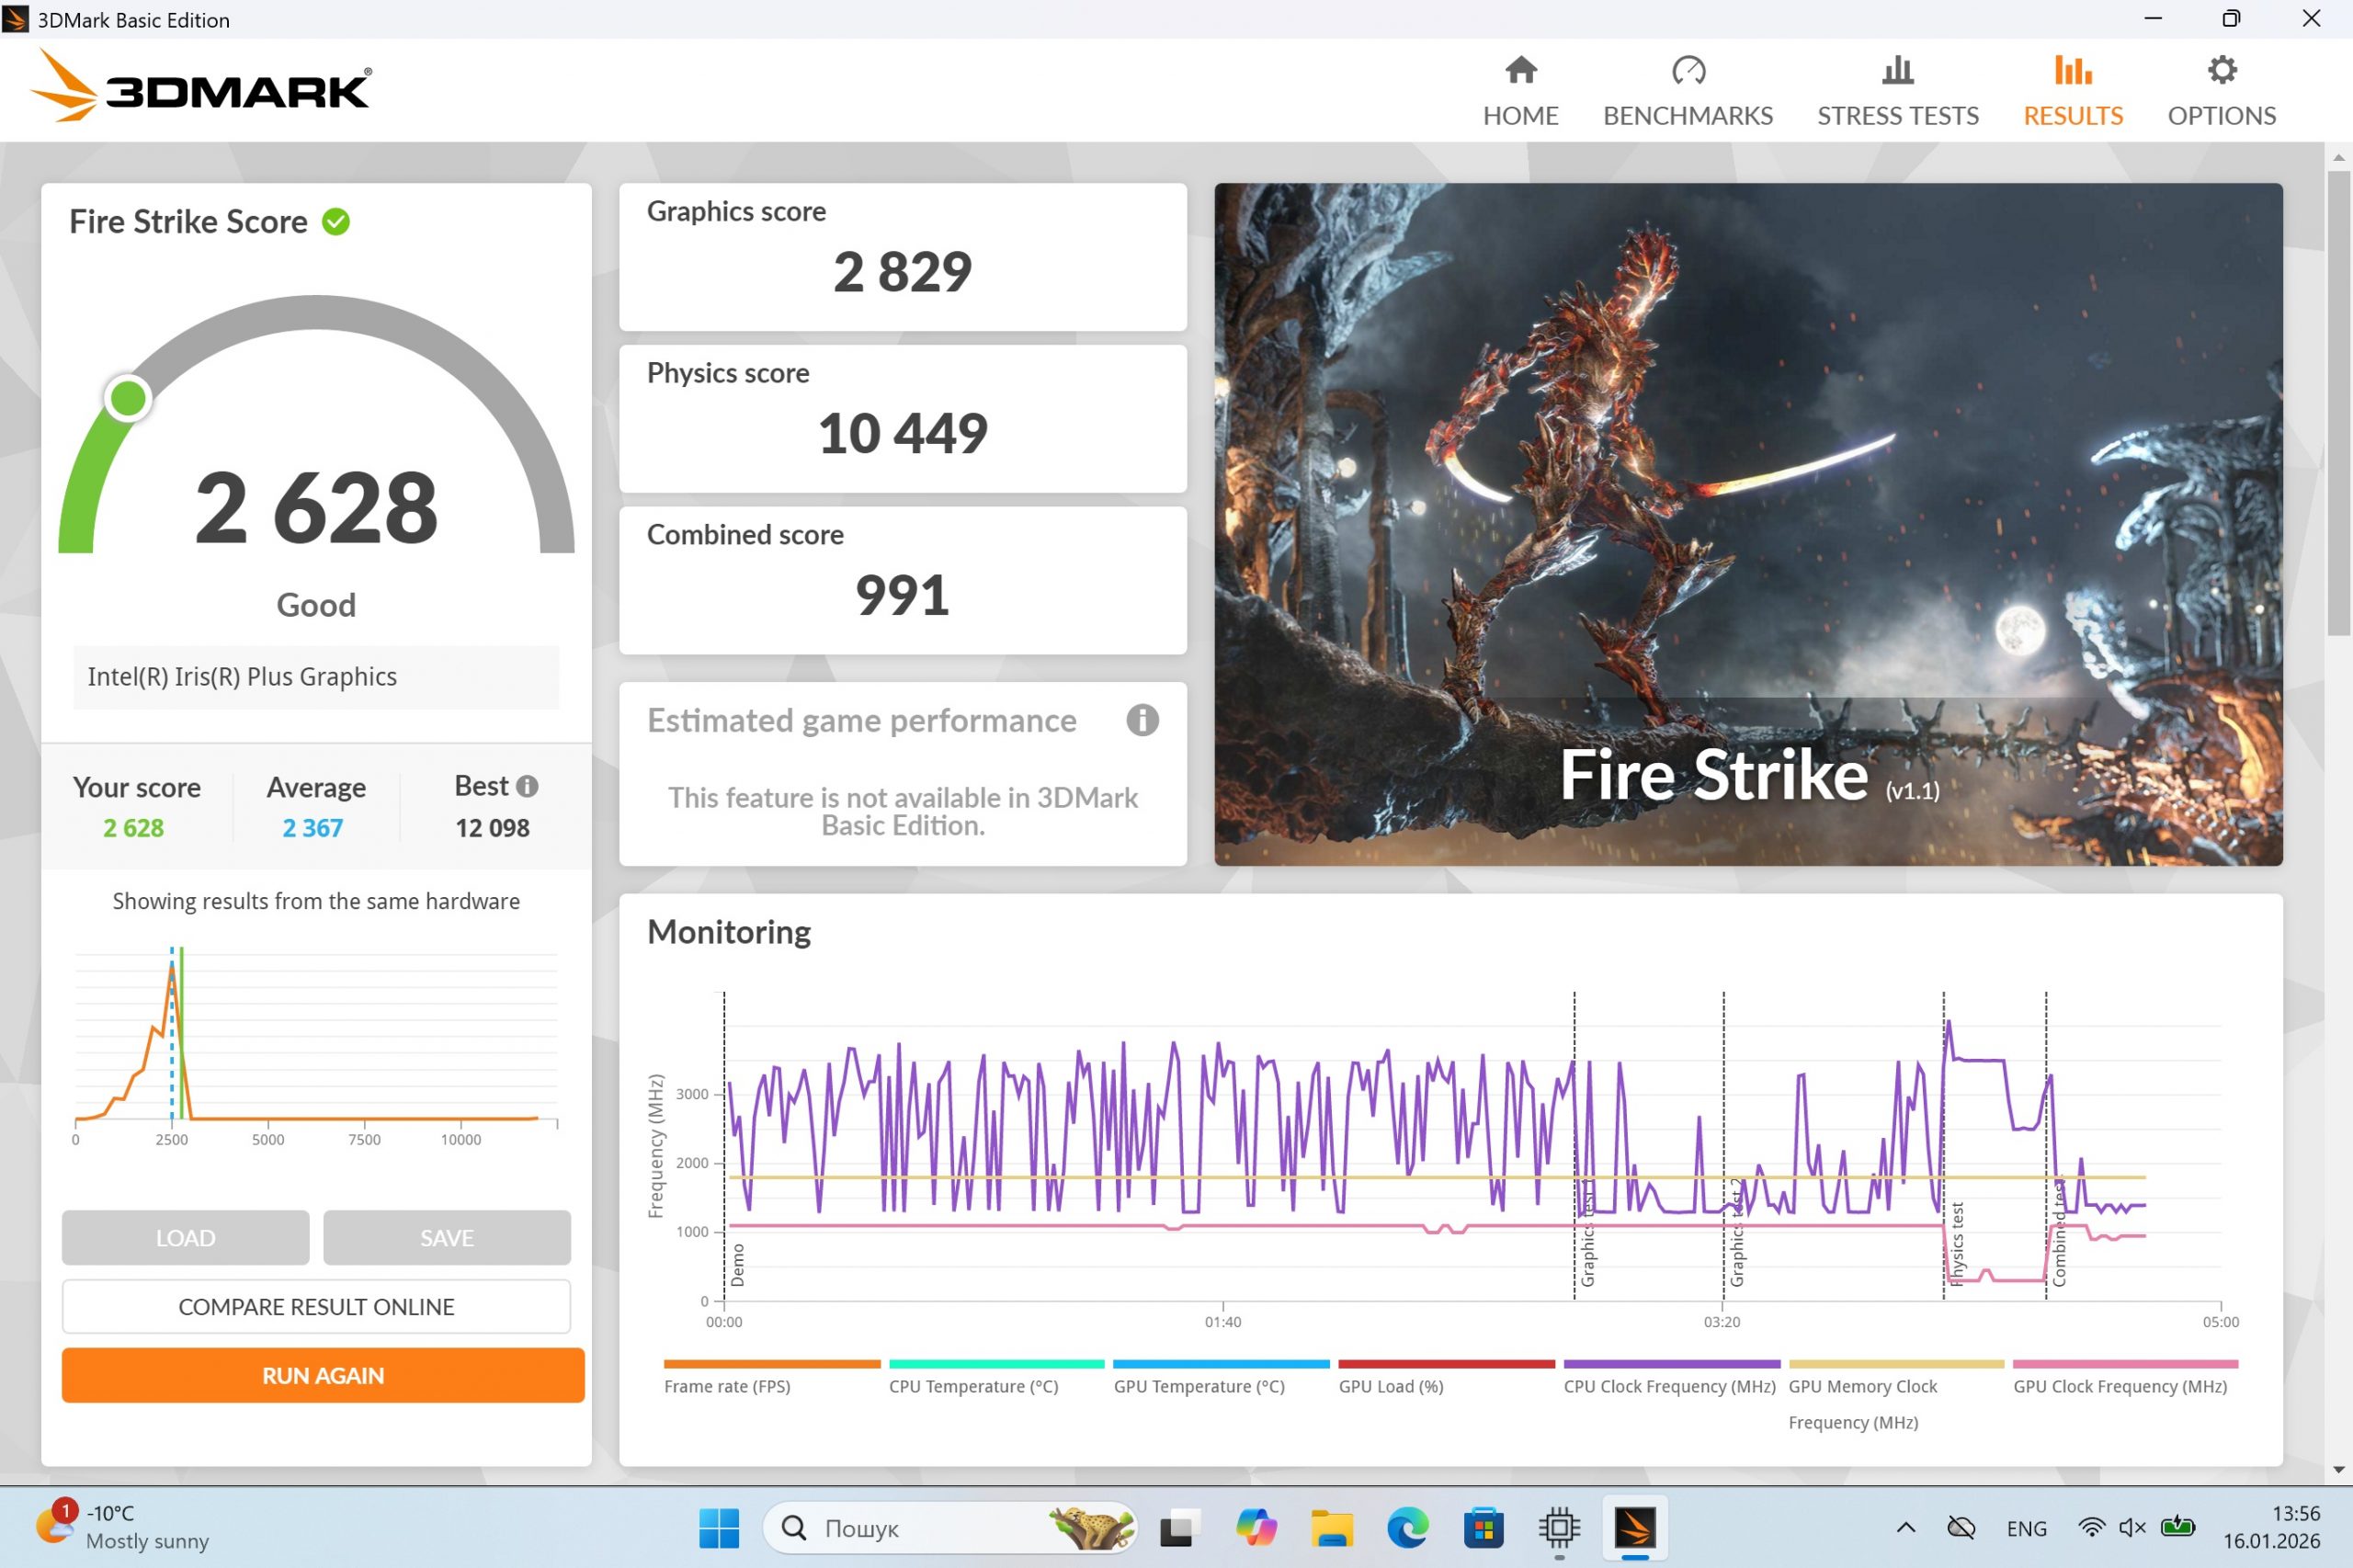Click the green validation checkmark badge
The image size is (2353, 1568).
coord(336,222)
